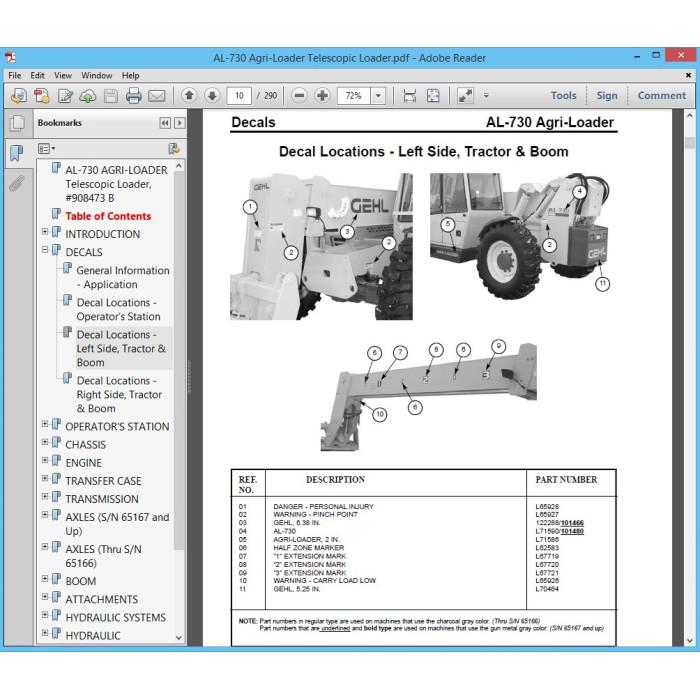This screenshot has width=700, height=700.
Task: Select AXLES (S/N 65167 and Up) bookmark
Action: coord(117,524)
